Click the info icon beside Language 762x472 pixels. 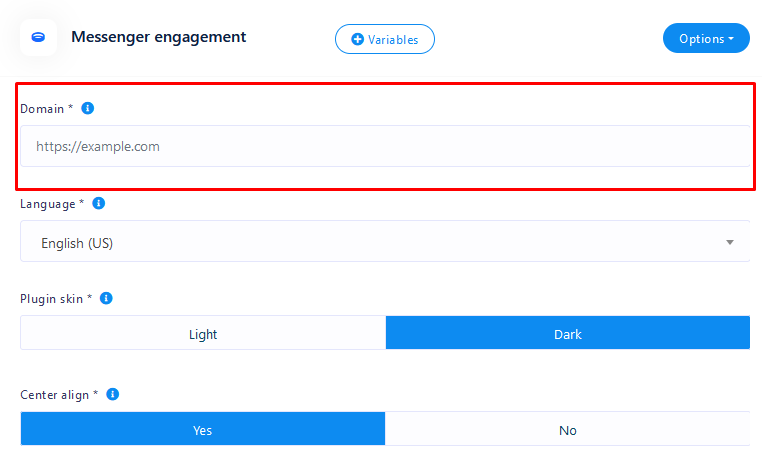[98, 203]
